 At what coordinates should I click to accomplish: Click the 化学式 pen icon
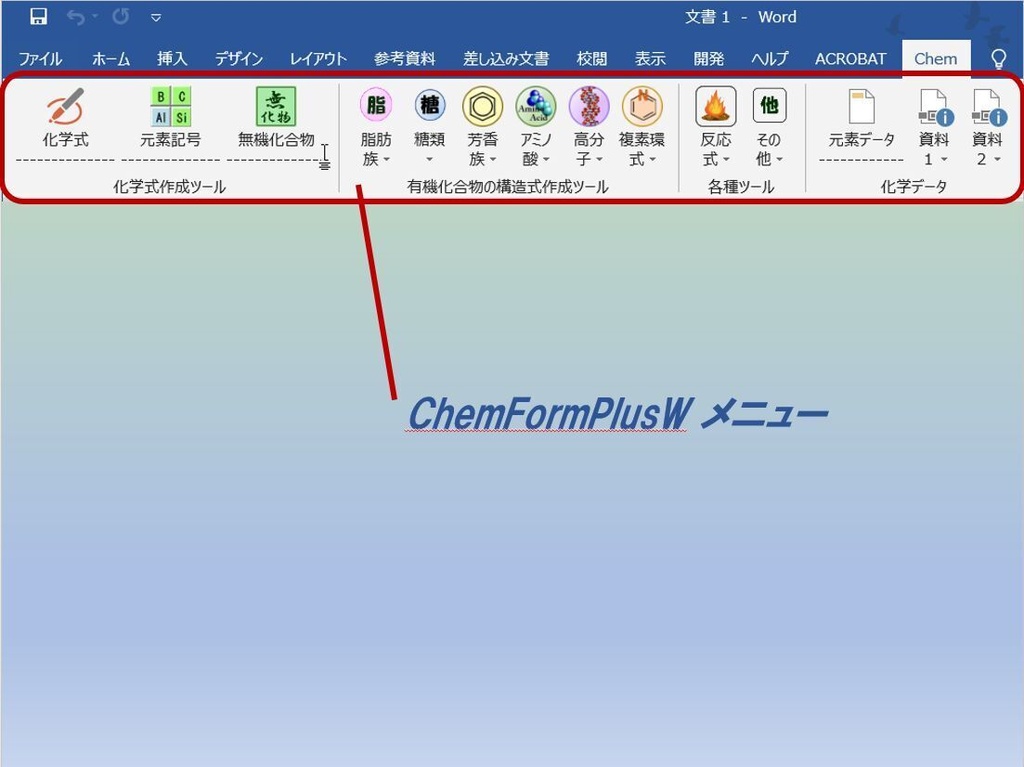tap(65, 106)
